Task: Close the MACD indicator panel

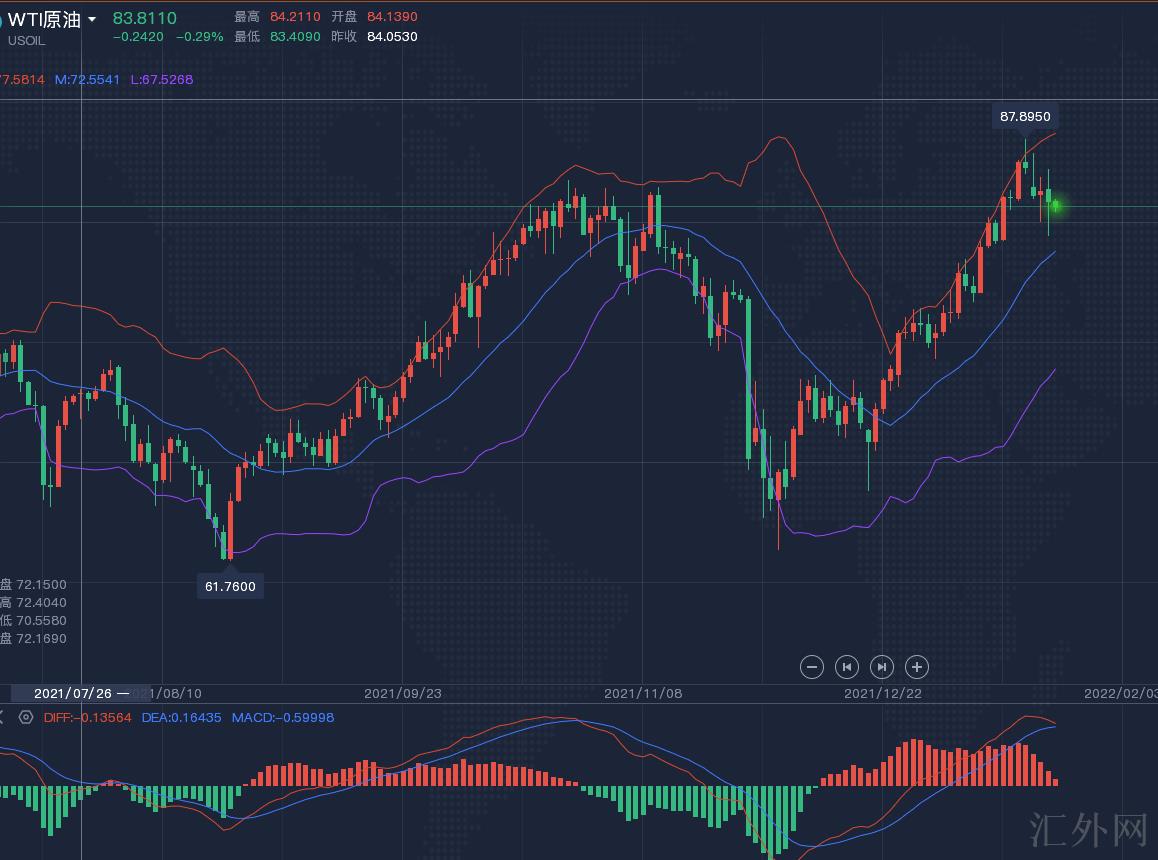Action: coord(2,717)
